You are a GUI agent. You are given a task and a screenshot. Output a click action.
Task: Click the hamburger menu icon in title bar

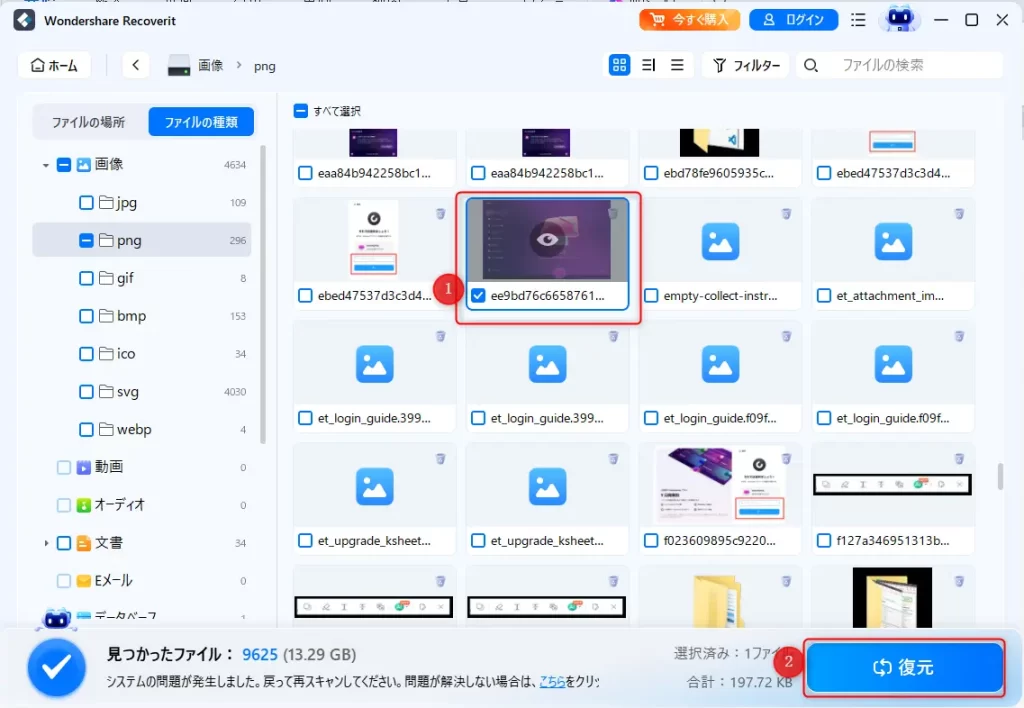pyautogui.click(x=857, y=19)
